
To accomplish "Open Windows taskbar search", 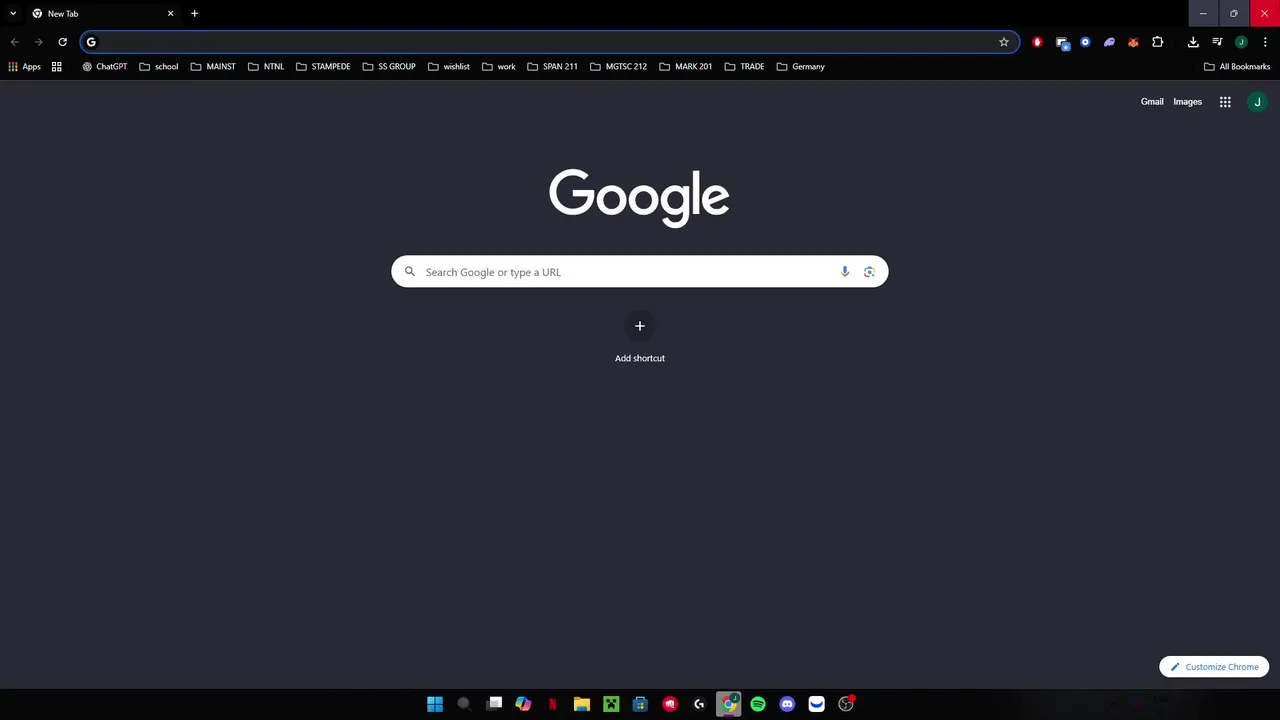I will pyautogui.click(x=464, y=704).
